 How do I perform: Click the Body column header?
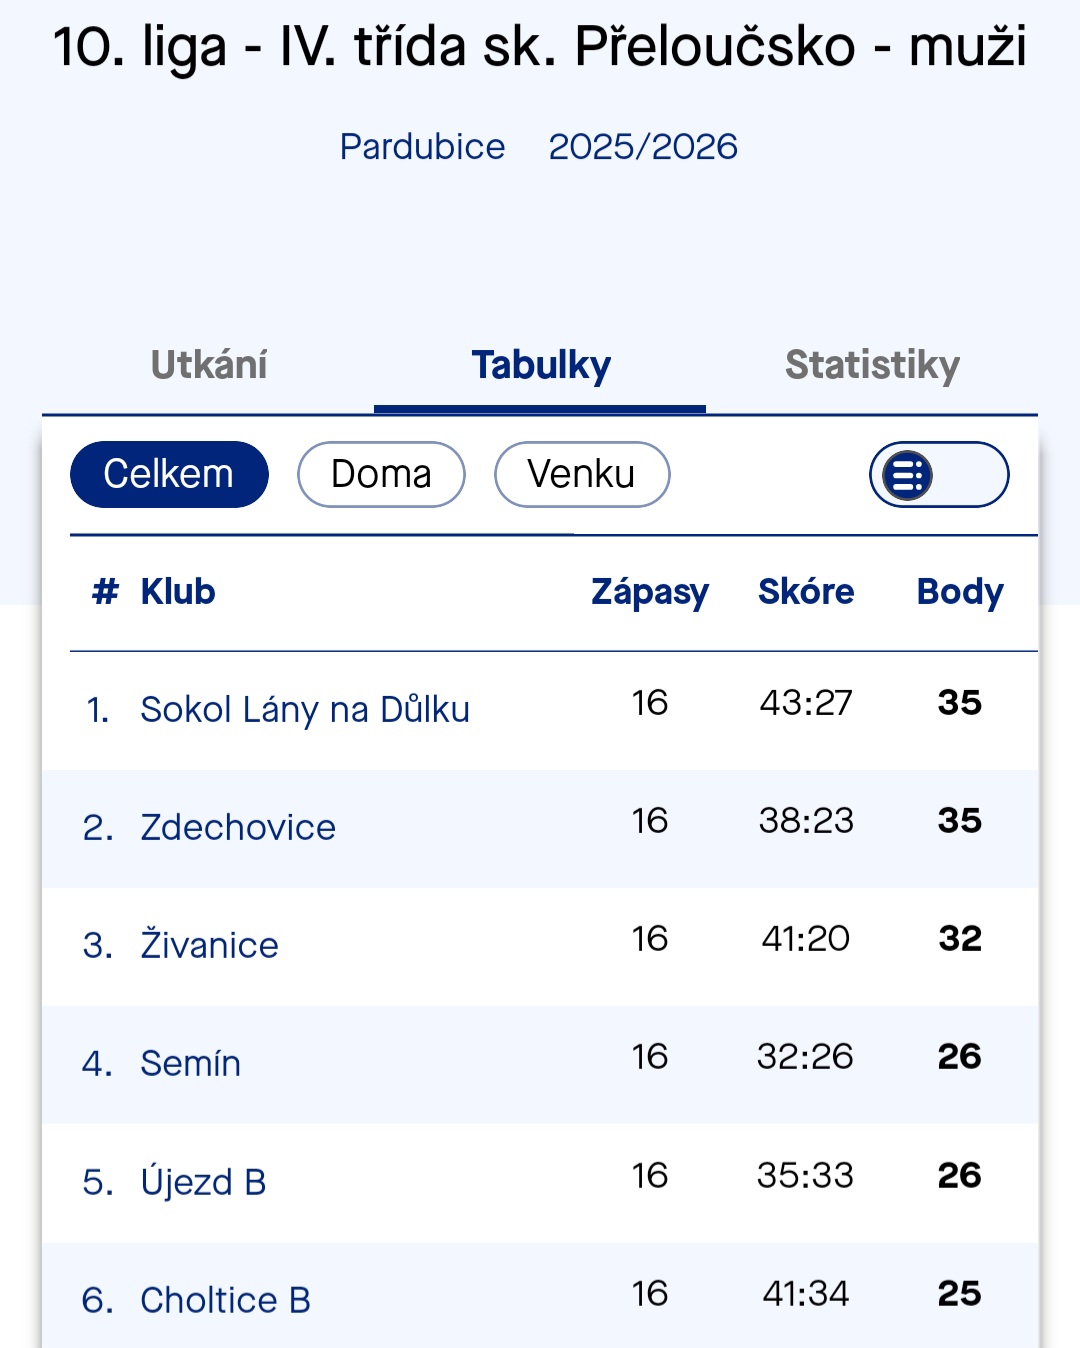point(960,592)
